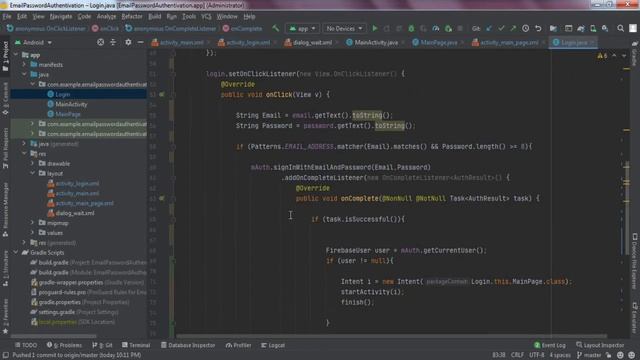Click the CRLF line separator indicator
Image resolution: width=640 pixels, height=360 pixels.
pyautogui.click(x=517, y=355)
